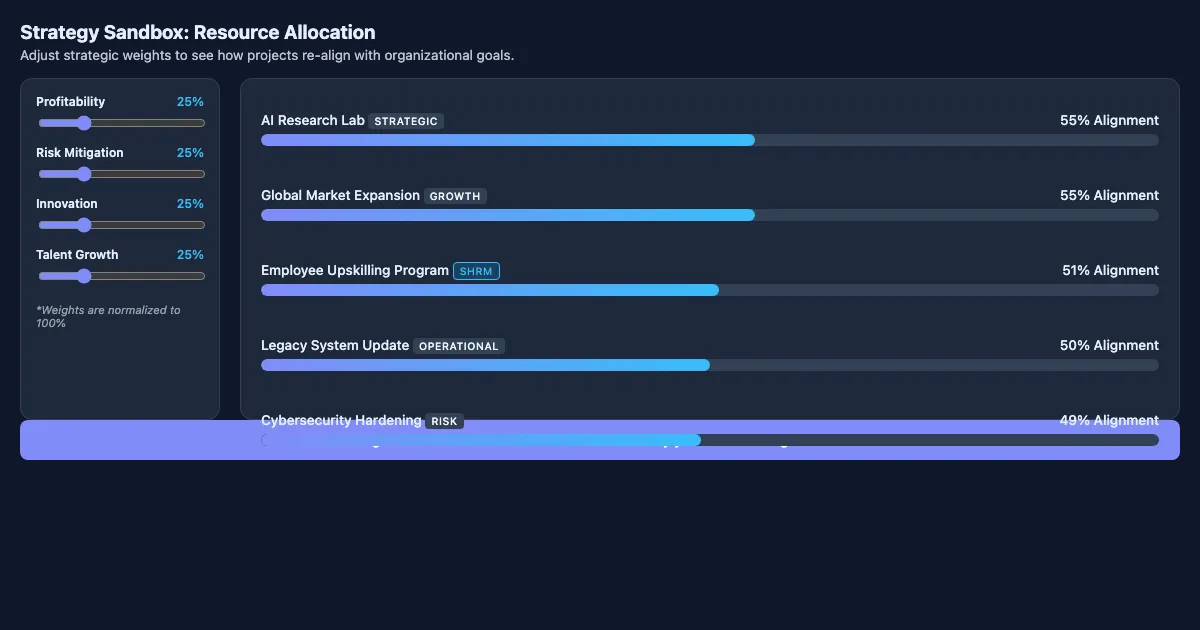The height and width of the screenshot is (630, 1200).
Task: Click the Adjust strategic weights subtitle
Action: coord(267,55)
